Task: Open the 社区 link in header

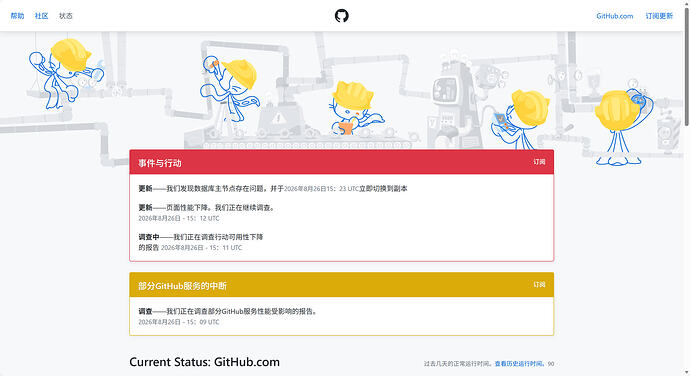Action: click(x=41, y=16)
